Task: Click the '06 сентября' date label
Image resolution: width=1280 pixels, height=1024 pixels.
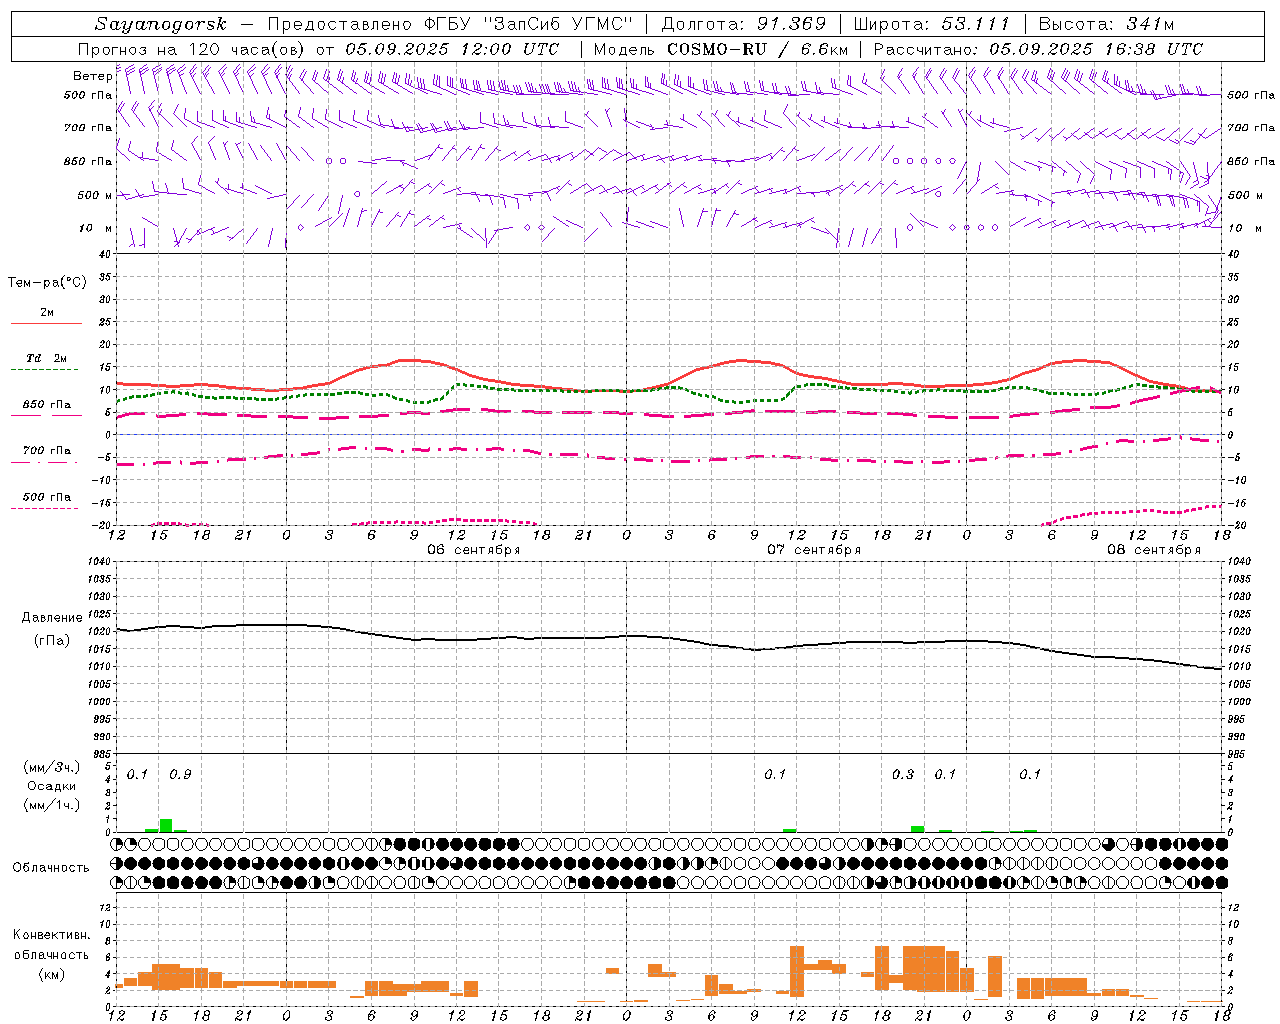Action: pos(474,550)
